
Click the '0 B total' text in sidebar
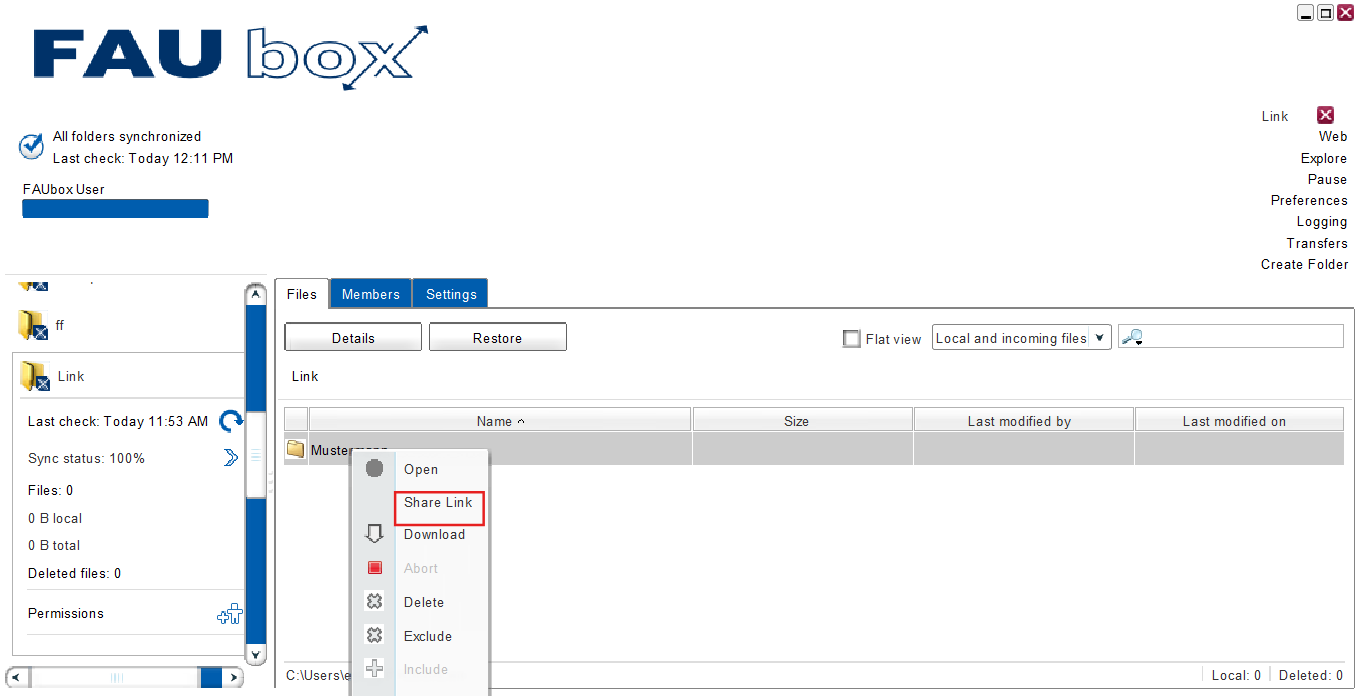54,545
